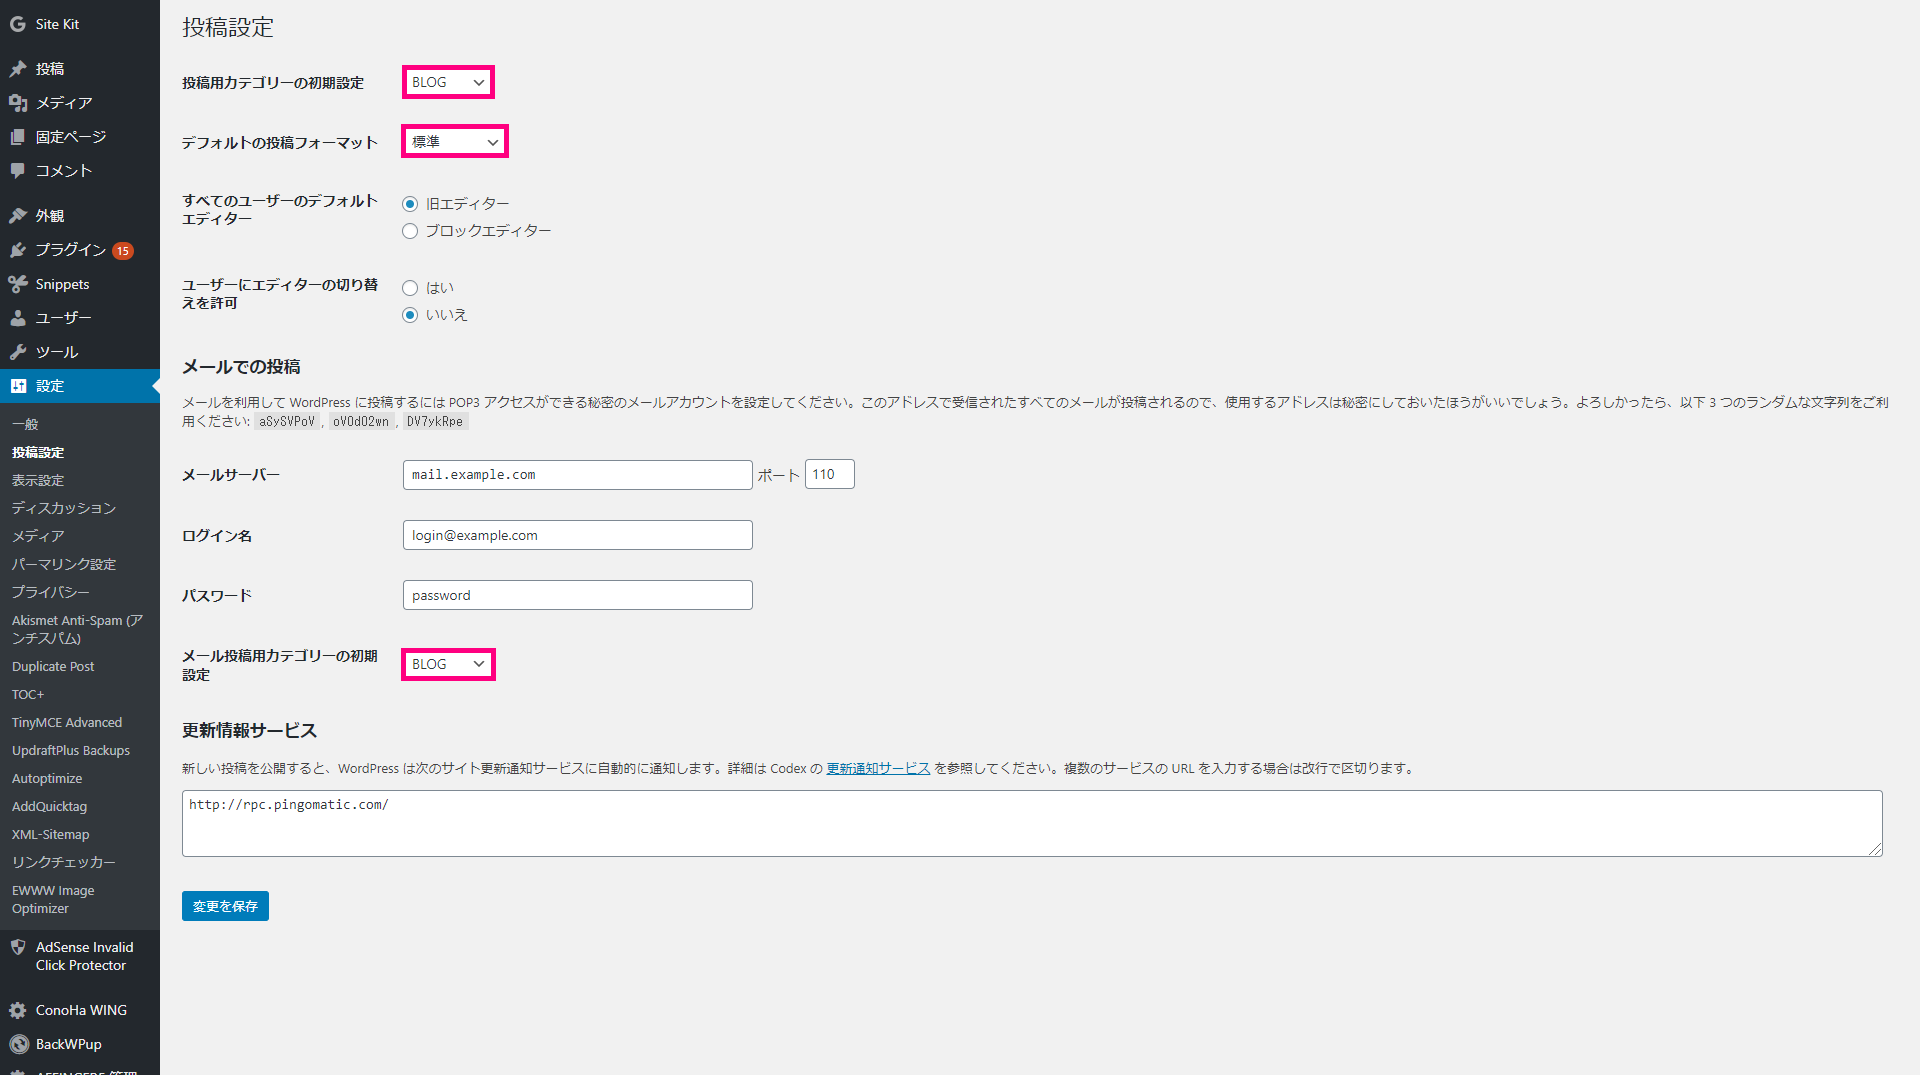The image size is (1920, 1075).
Task: Click the pin icon beside 投稿
Action: 18,69
